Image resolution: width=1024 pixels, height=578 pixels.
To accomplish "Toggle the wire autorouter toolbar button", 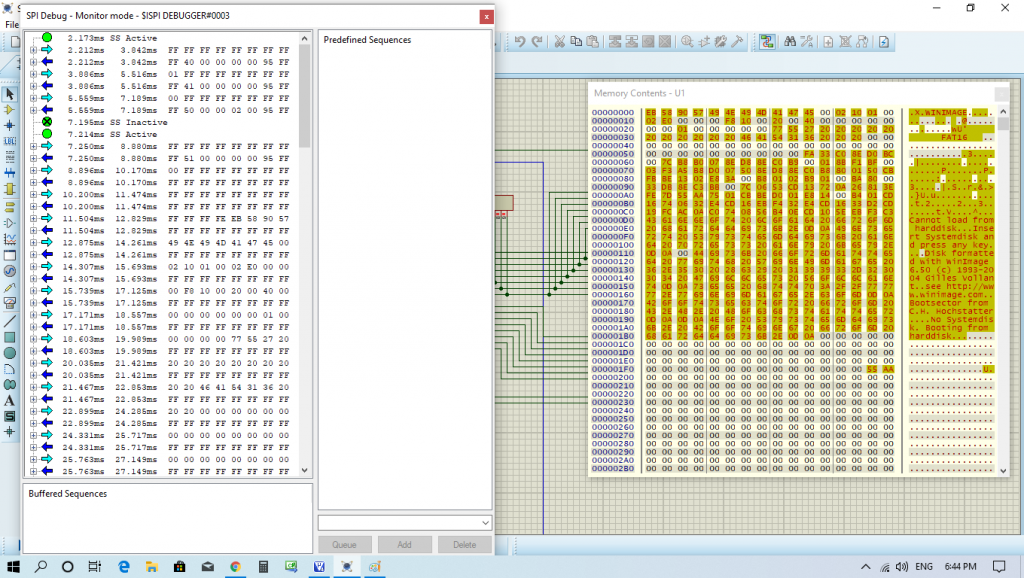I will (766, 41).
